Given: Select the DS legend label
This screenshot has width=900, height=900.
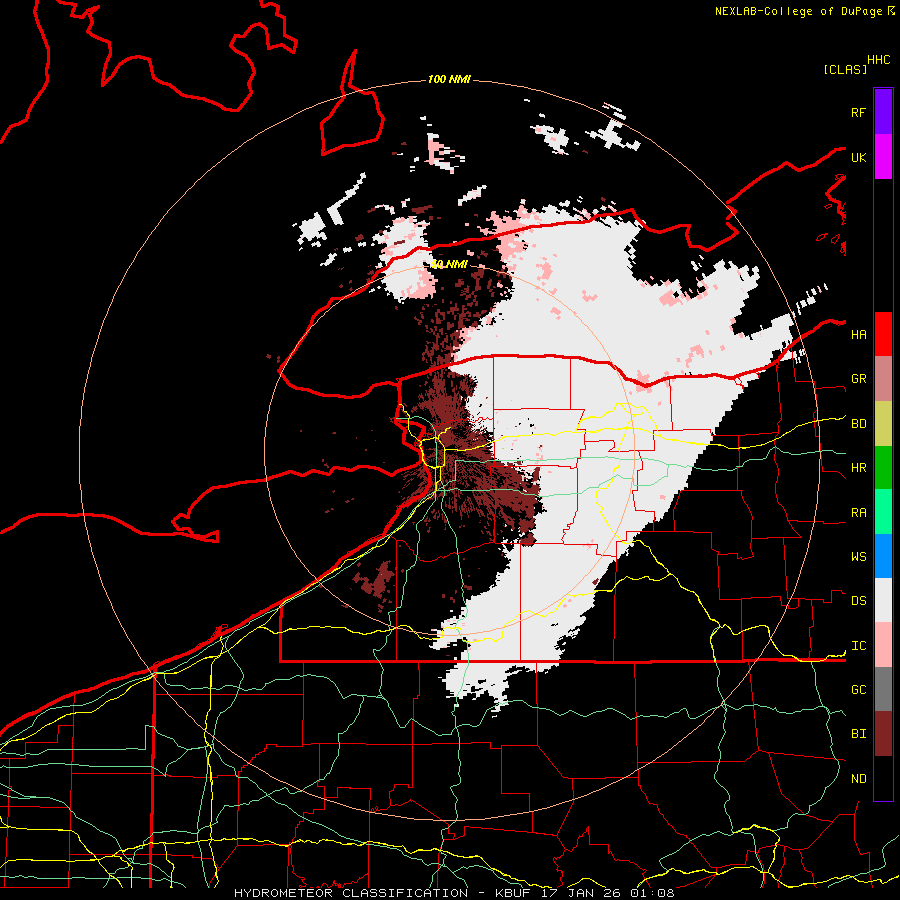Looking at the screenshot, I should [x=858, y=601].
